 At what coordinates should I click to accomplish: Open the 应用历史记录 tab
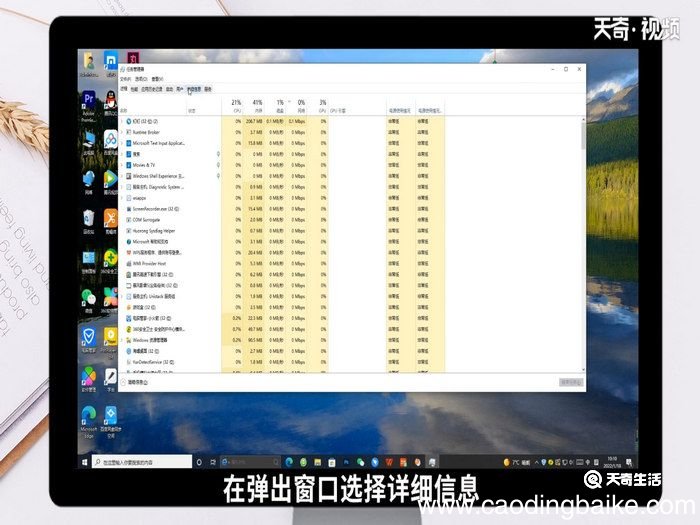(152, 89)
